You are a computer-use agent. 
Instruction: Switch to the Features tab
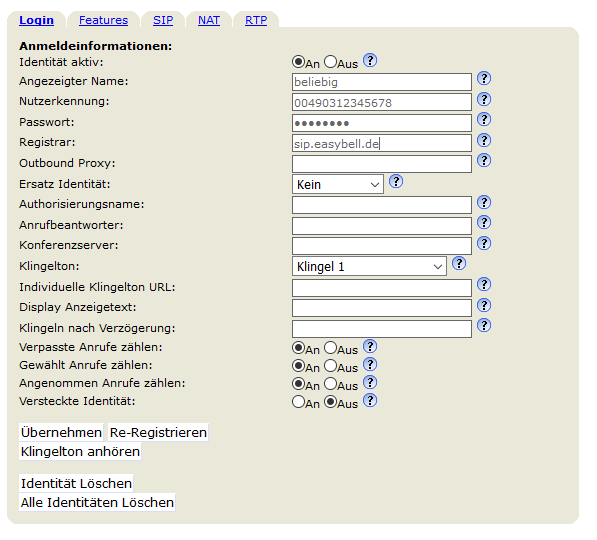coord(103,20)
